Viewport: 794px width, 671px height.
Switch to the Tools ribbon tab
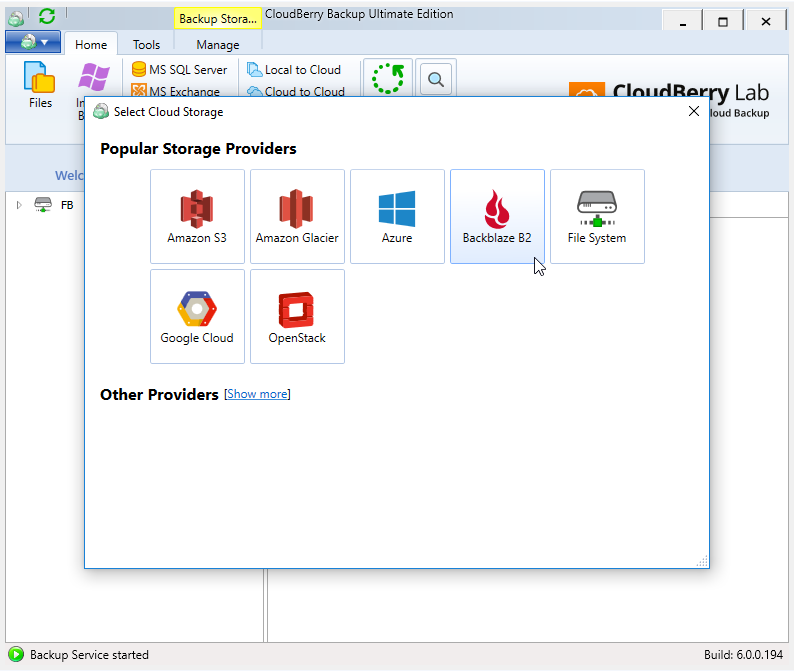(x=146, y=45)
